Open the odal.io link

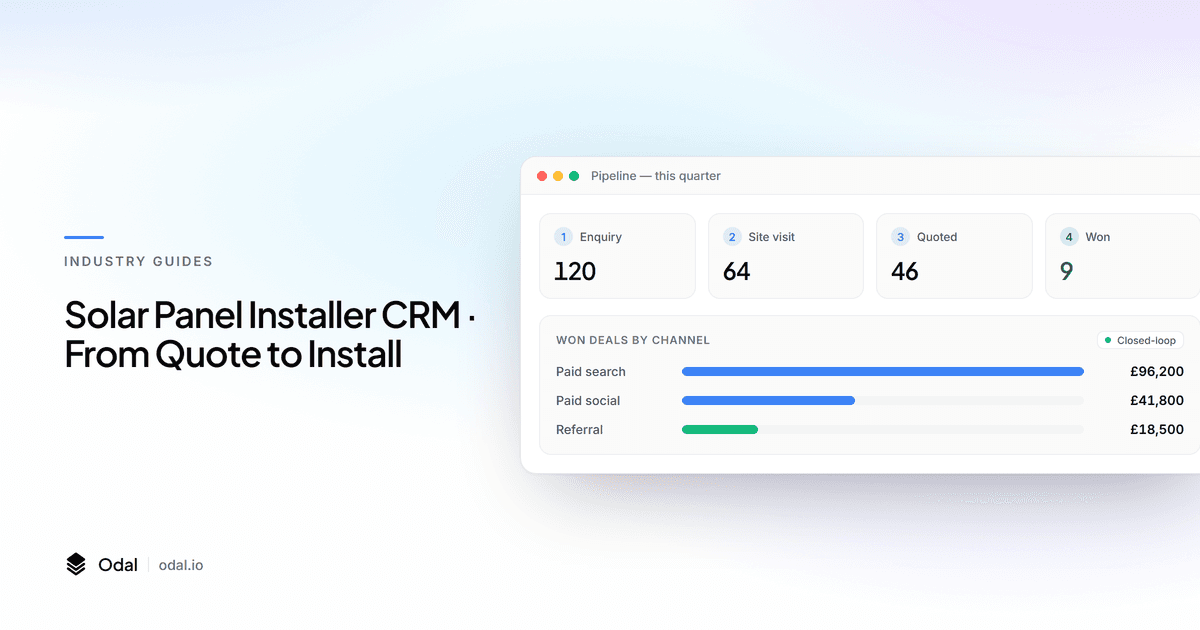click(x=181, y=565)
